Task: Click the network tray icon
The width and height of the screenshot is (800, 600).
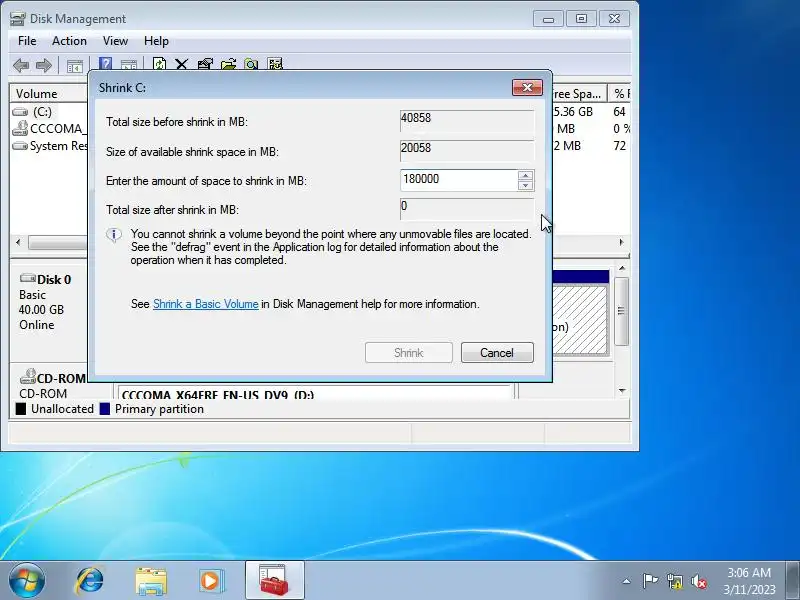Action: [674, 581]
